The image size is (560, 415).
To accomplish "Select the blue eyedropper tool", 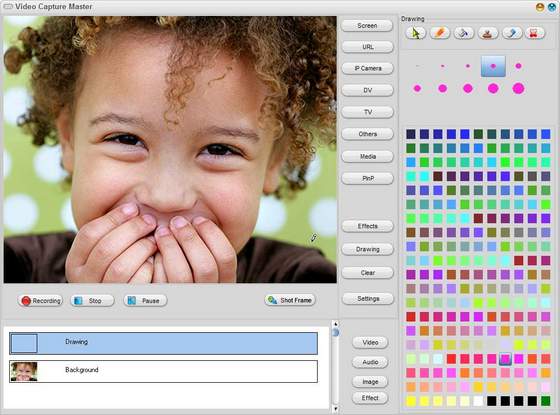I will click(x=512, y=33).
